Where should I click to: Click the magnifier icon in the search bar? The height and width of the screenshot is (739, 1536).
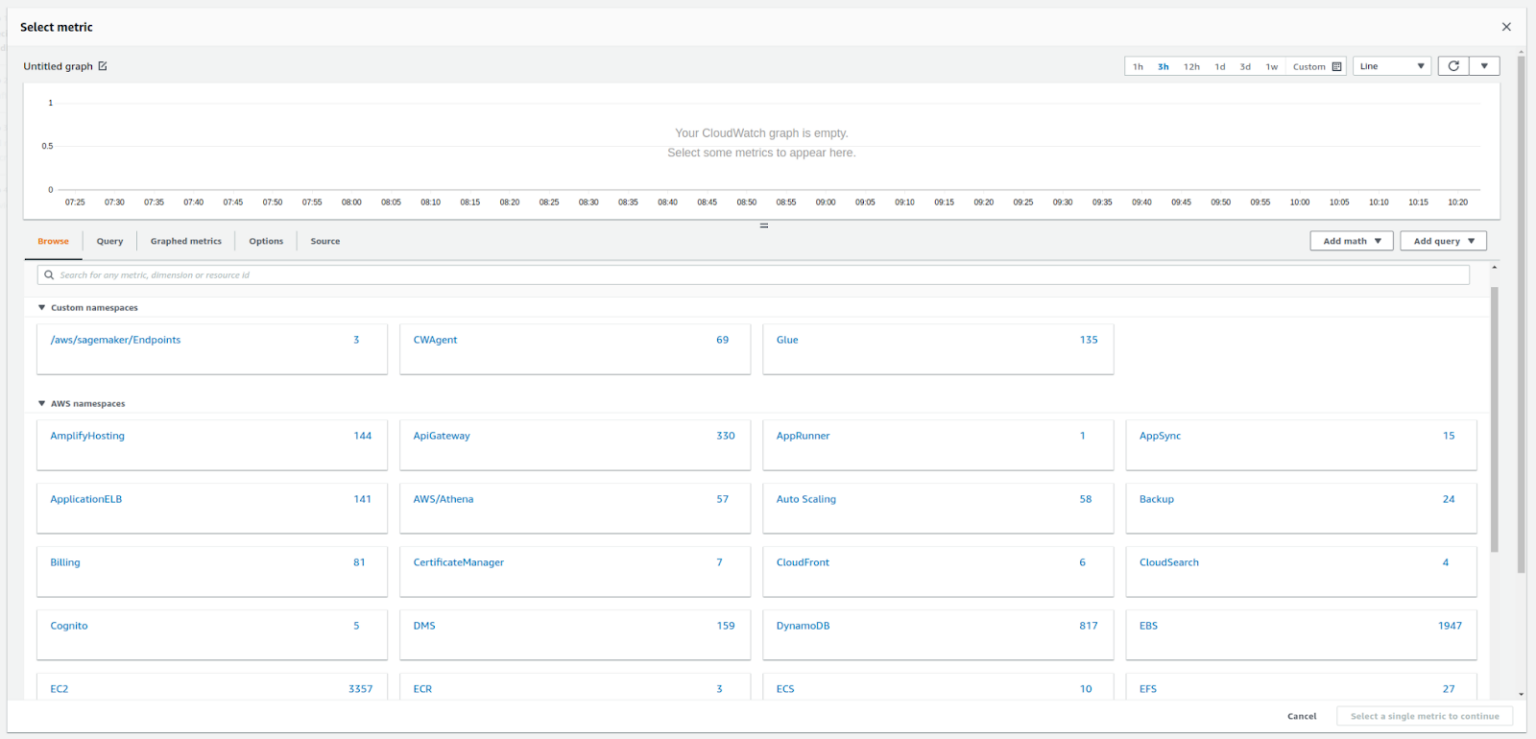47,274
